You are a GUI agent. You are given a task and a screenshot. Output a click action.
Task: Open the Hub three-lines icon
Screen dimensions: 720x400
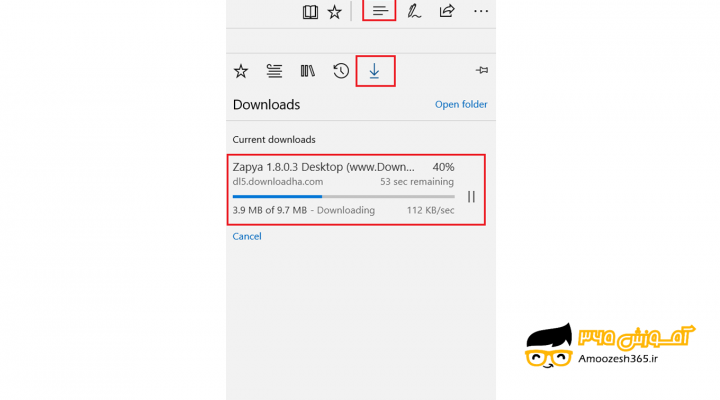(380, 11)
